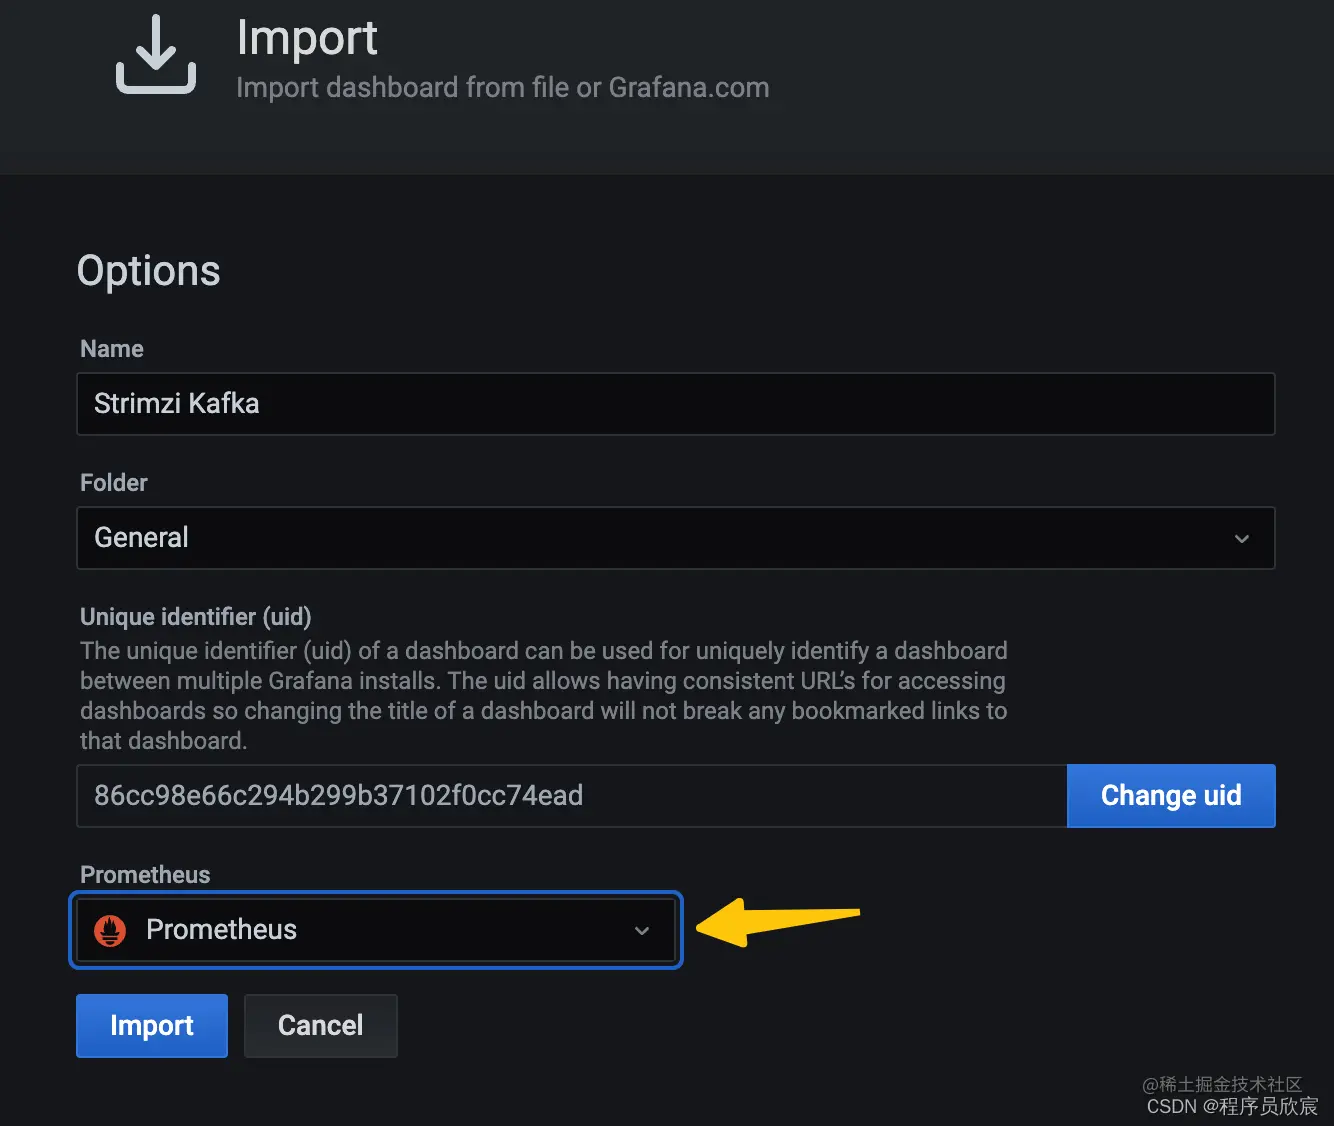The width and height of the screenshot is (1334, 1126).
Task: Focus the Name field containing Strimzi Kafka
Action: point(676,404)
